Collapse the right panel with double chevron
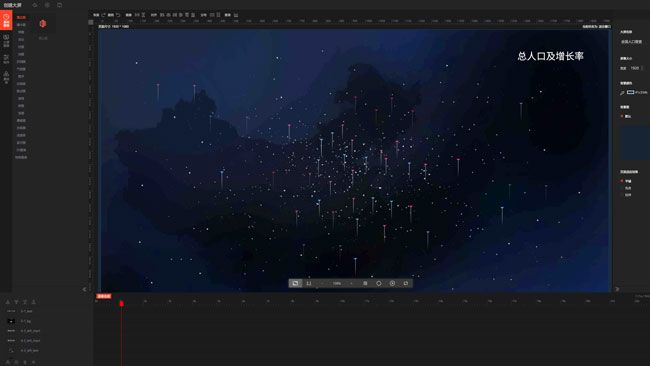 point(617,289)
